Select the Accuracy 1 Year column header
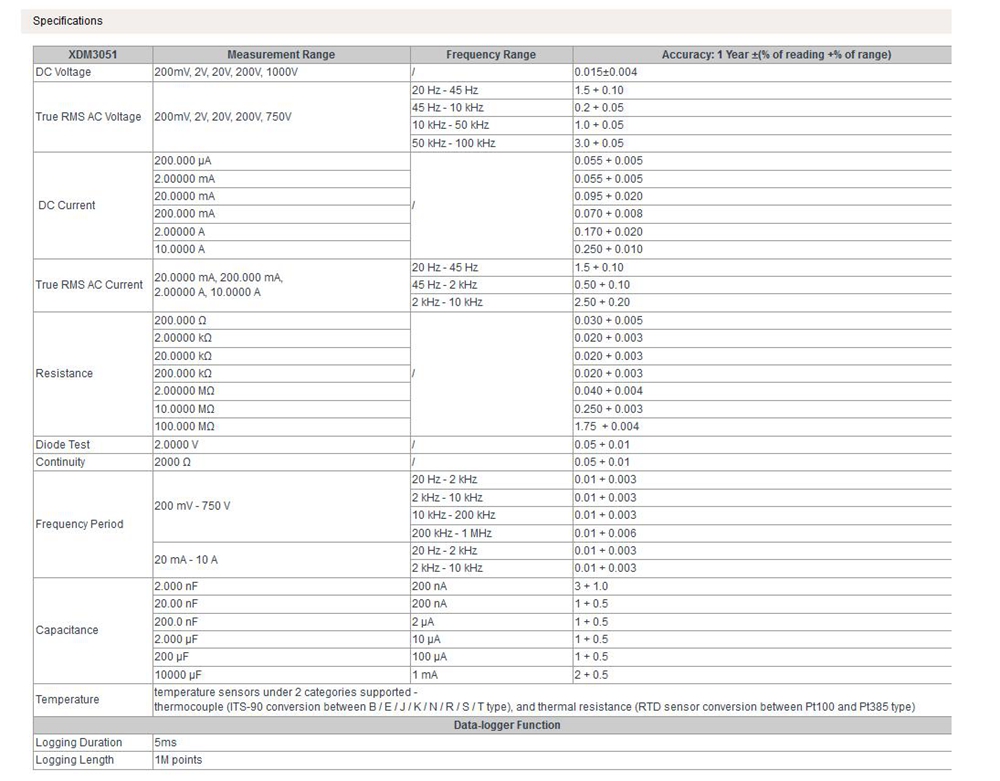1000x781 pixels. click(761, 55)
